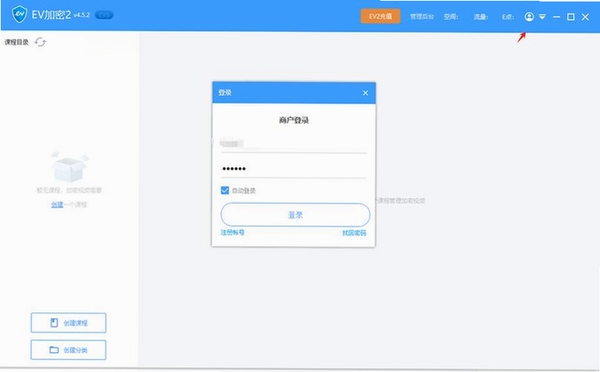Click the 创建分类 create category button
This screenshot has width=600, height=372.
[x=68, y=350]
